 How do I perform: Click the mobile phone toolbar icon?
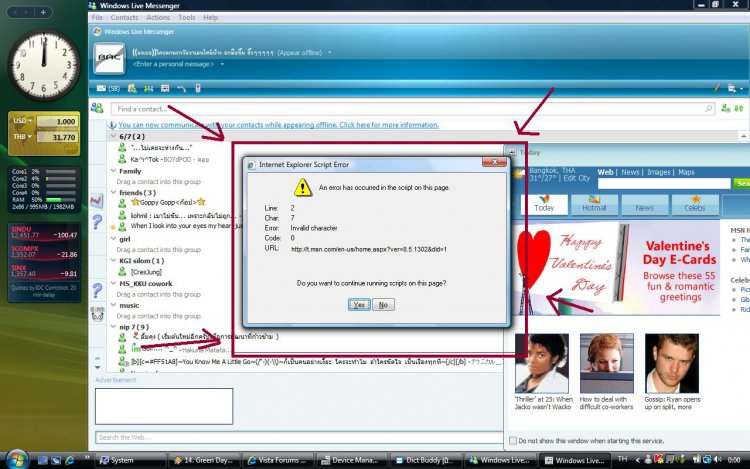tap(198, 88)
